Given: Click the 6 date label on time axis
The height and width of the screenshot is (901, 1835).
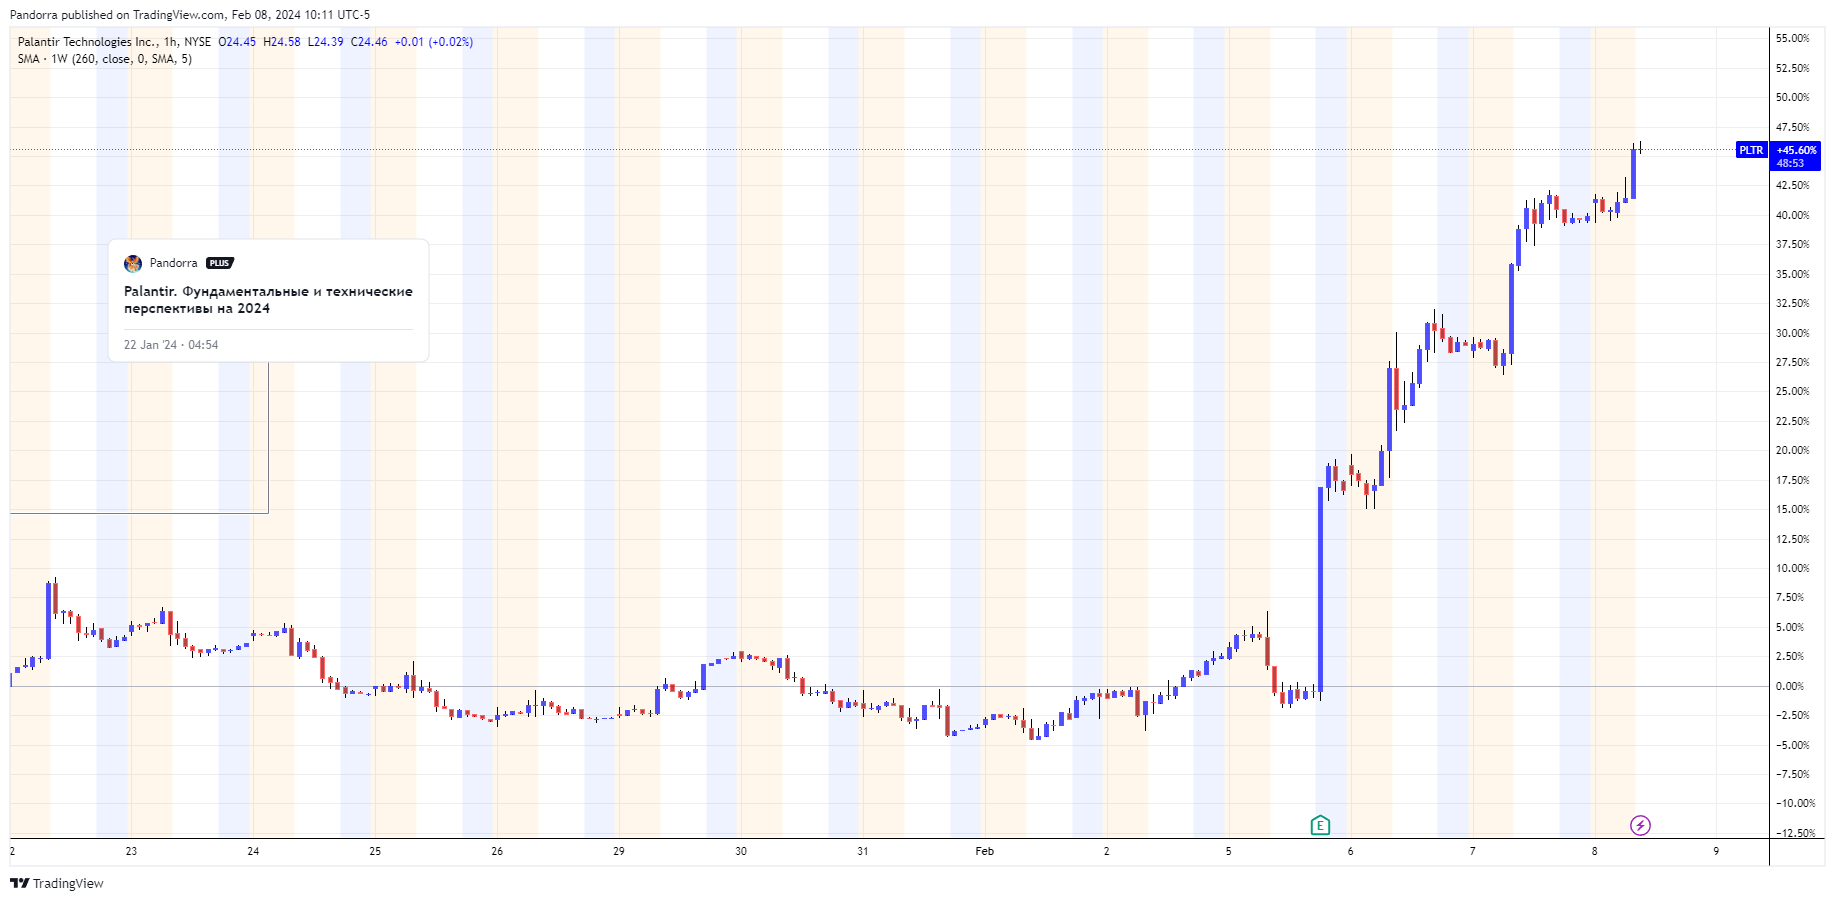Looking at the screenshot, I should pos(1350,851).
